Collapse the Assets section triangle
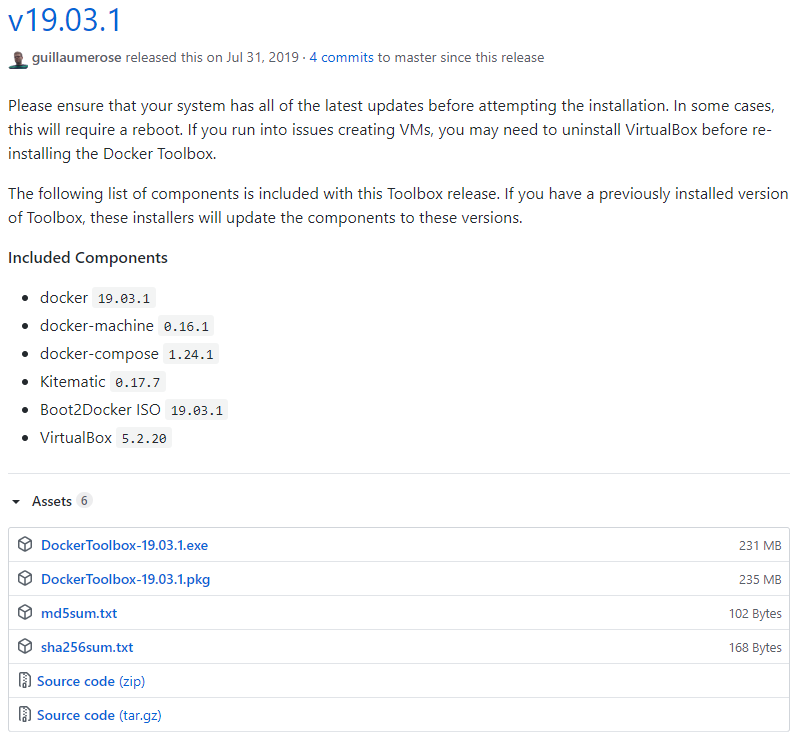Screen dimensions: 807x745 click(16, 501)
